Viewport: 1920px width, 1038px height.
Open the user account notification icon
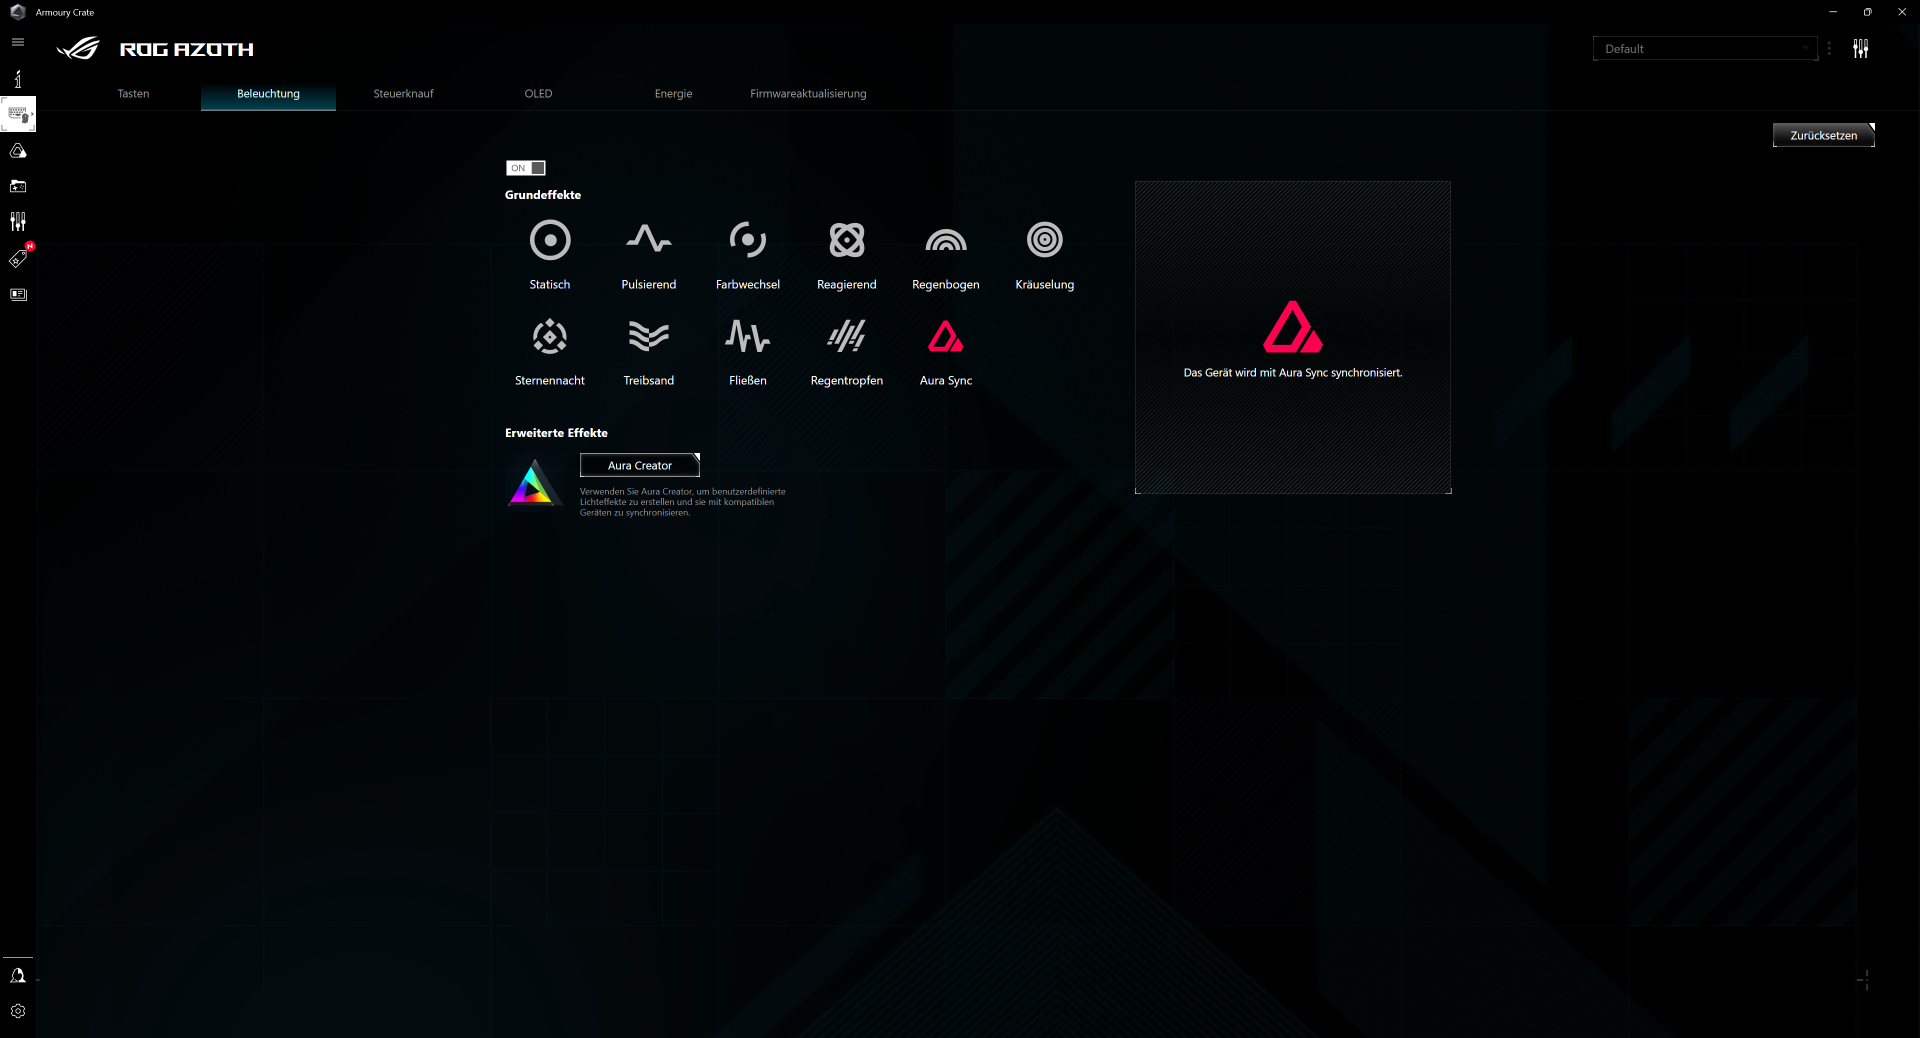[18, 975]
